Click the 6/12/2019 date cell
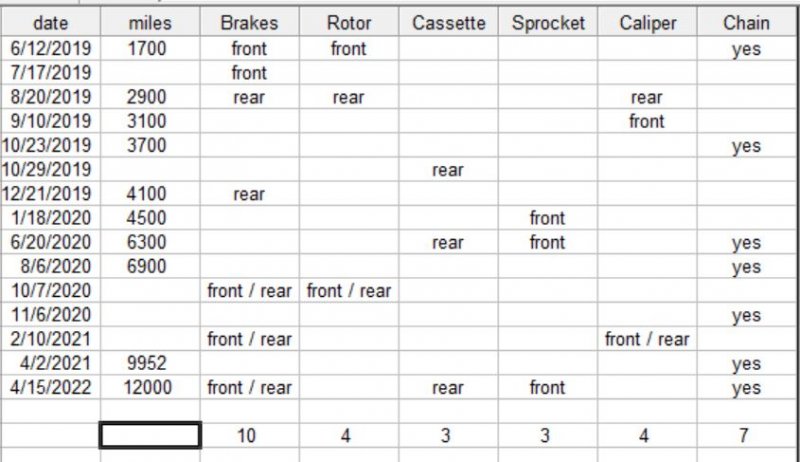 coord(50,48)
